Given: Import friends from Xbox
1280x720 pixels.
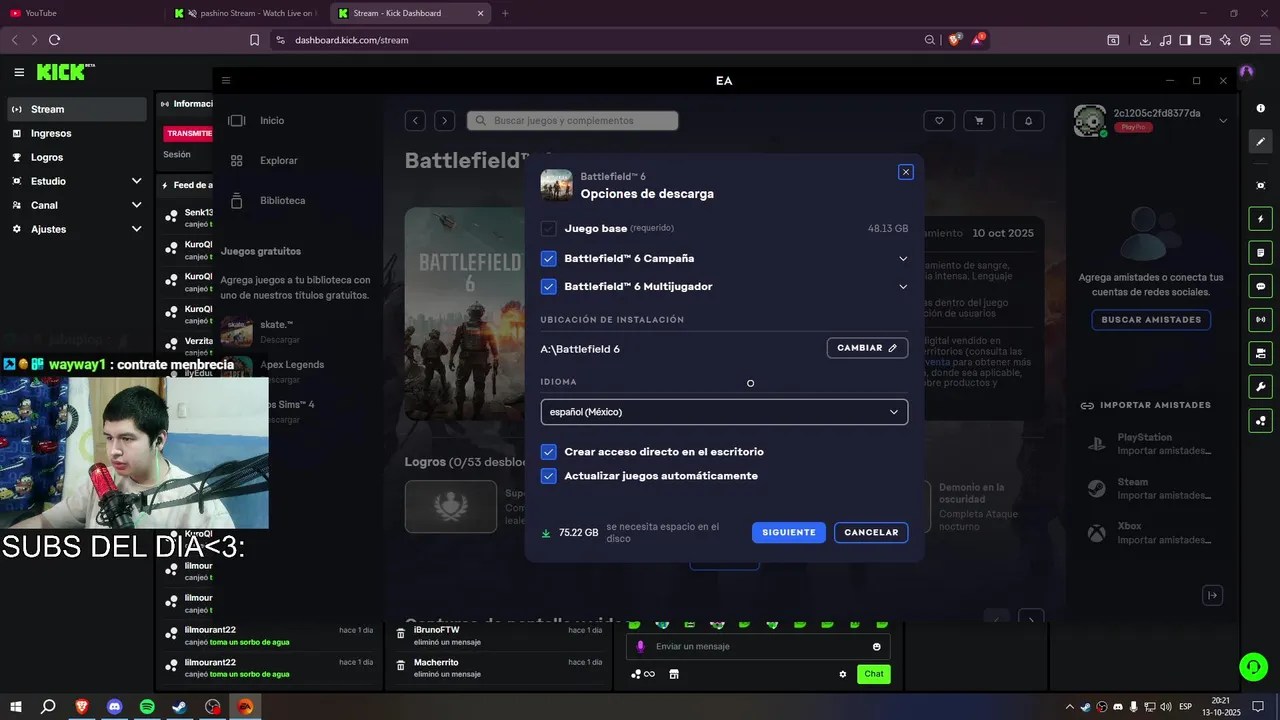Looking at the screenshot, I should coord(1151,533).
